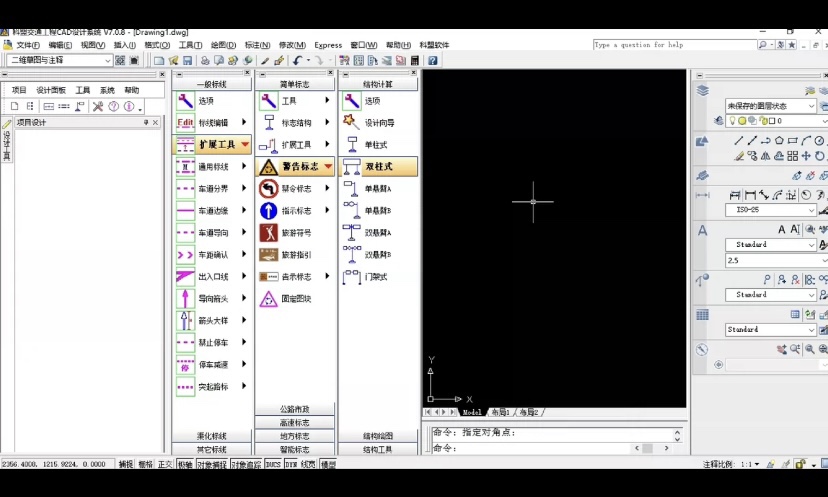This screenshot has height=497, width=828.
Task: Toggle 正交 ortho mode in status bar
Action: pyautogui.click(x=164, y=465)
